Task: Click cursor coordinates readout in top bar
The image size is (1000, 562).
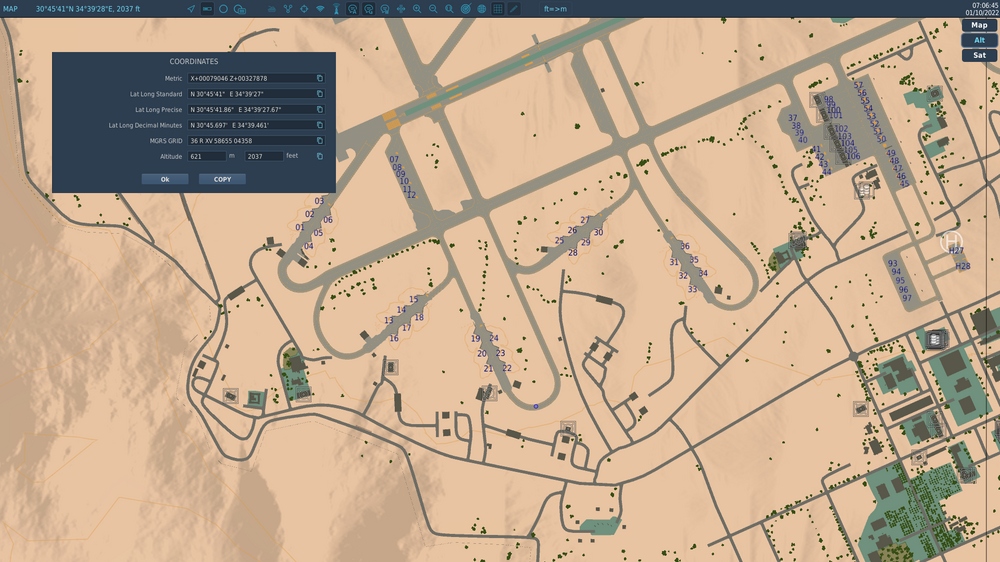Action: click(x=88, y=9)
